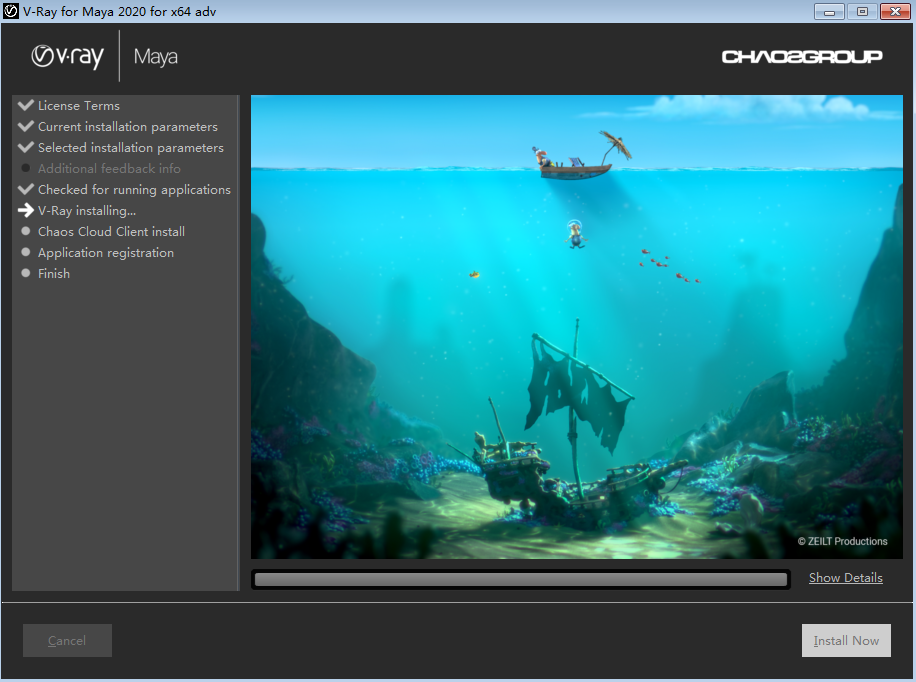This screenshot has height=682, width=916.
Task: Select the Chaos Cloud Client install label
Action: pyautogui.click(x=111, y=232)
